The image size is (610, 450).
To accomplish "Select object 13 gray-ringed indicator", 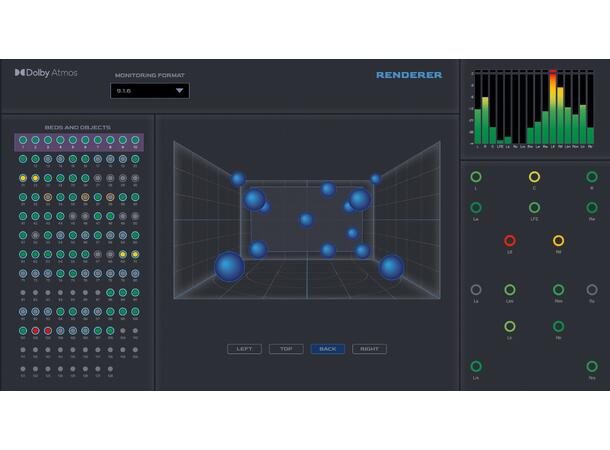I will tap(48, 159).
